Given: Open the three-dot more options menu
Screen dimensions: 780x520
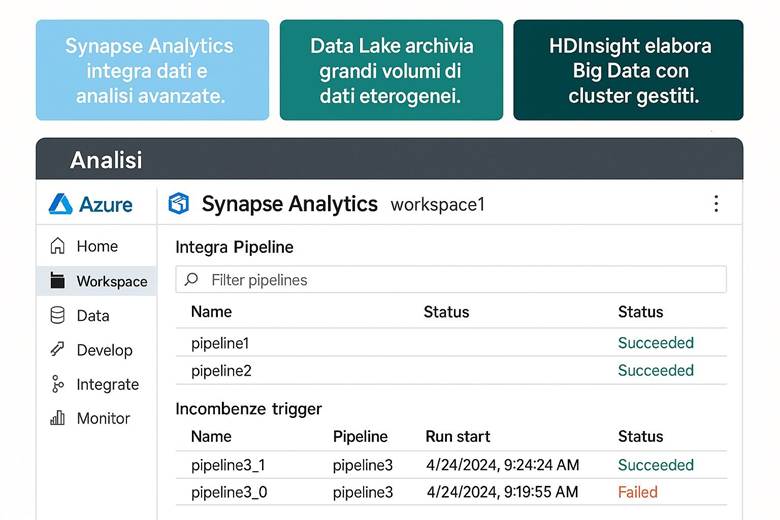Looking at the screenshot, I should point(716,204).
